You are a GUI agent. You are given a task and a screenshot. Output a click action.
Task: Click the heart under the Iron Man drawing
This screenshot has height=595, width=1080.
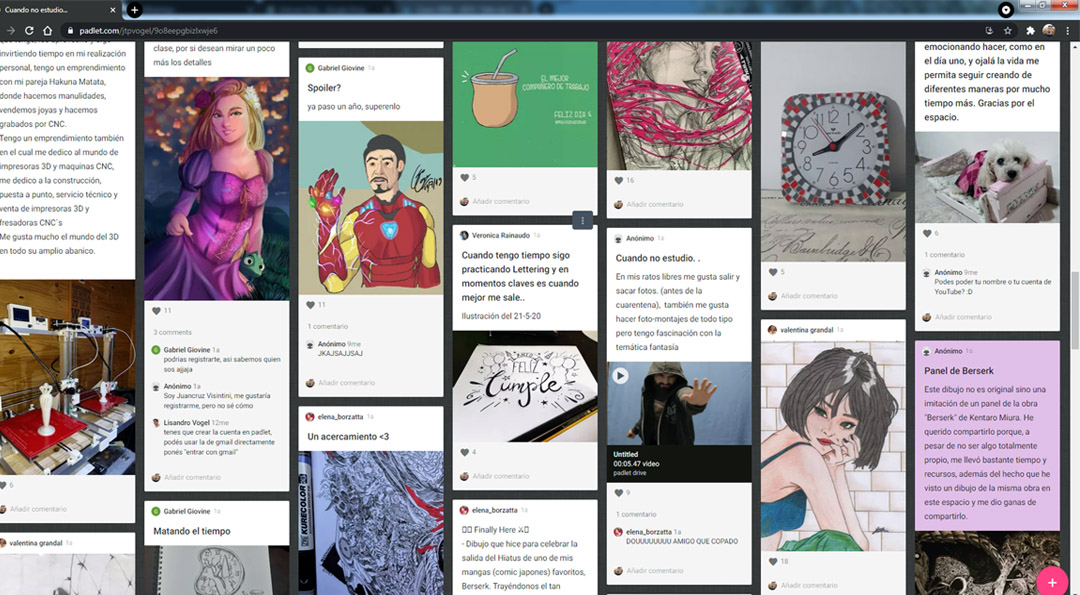pos(311,304)
